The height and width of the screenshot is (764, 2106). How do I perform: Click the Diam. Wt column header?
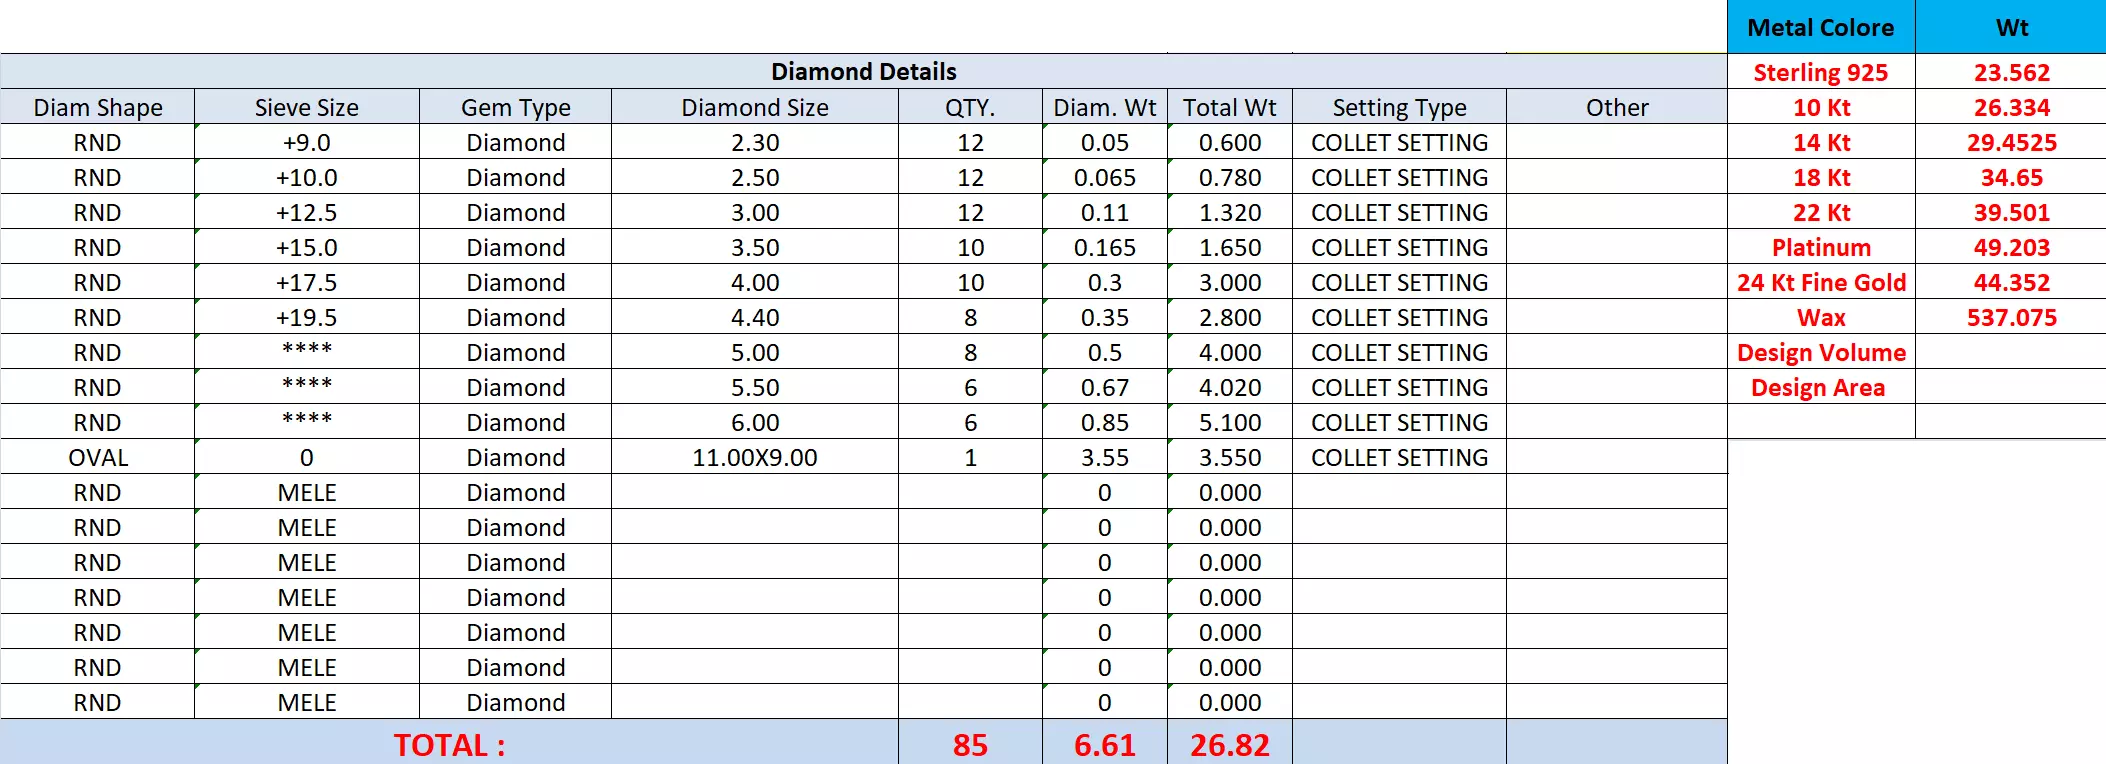(1105, 107)
